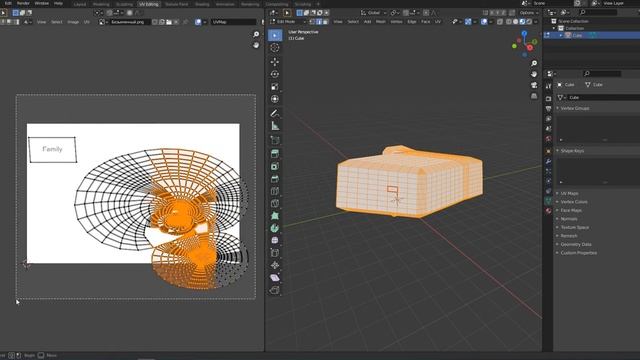Switch perspective/orthographic grid icon in viewport

click(x=534, y=96)
